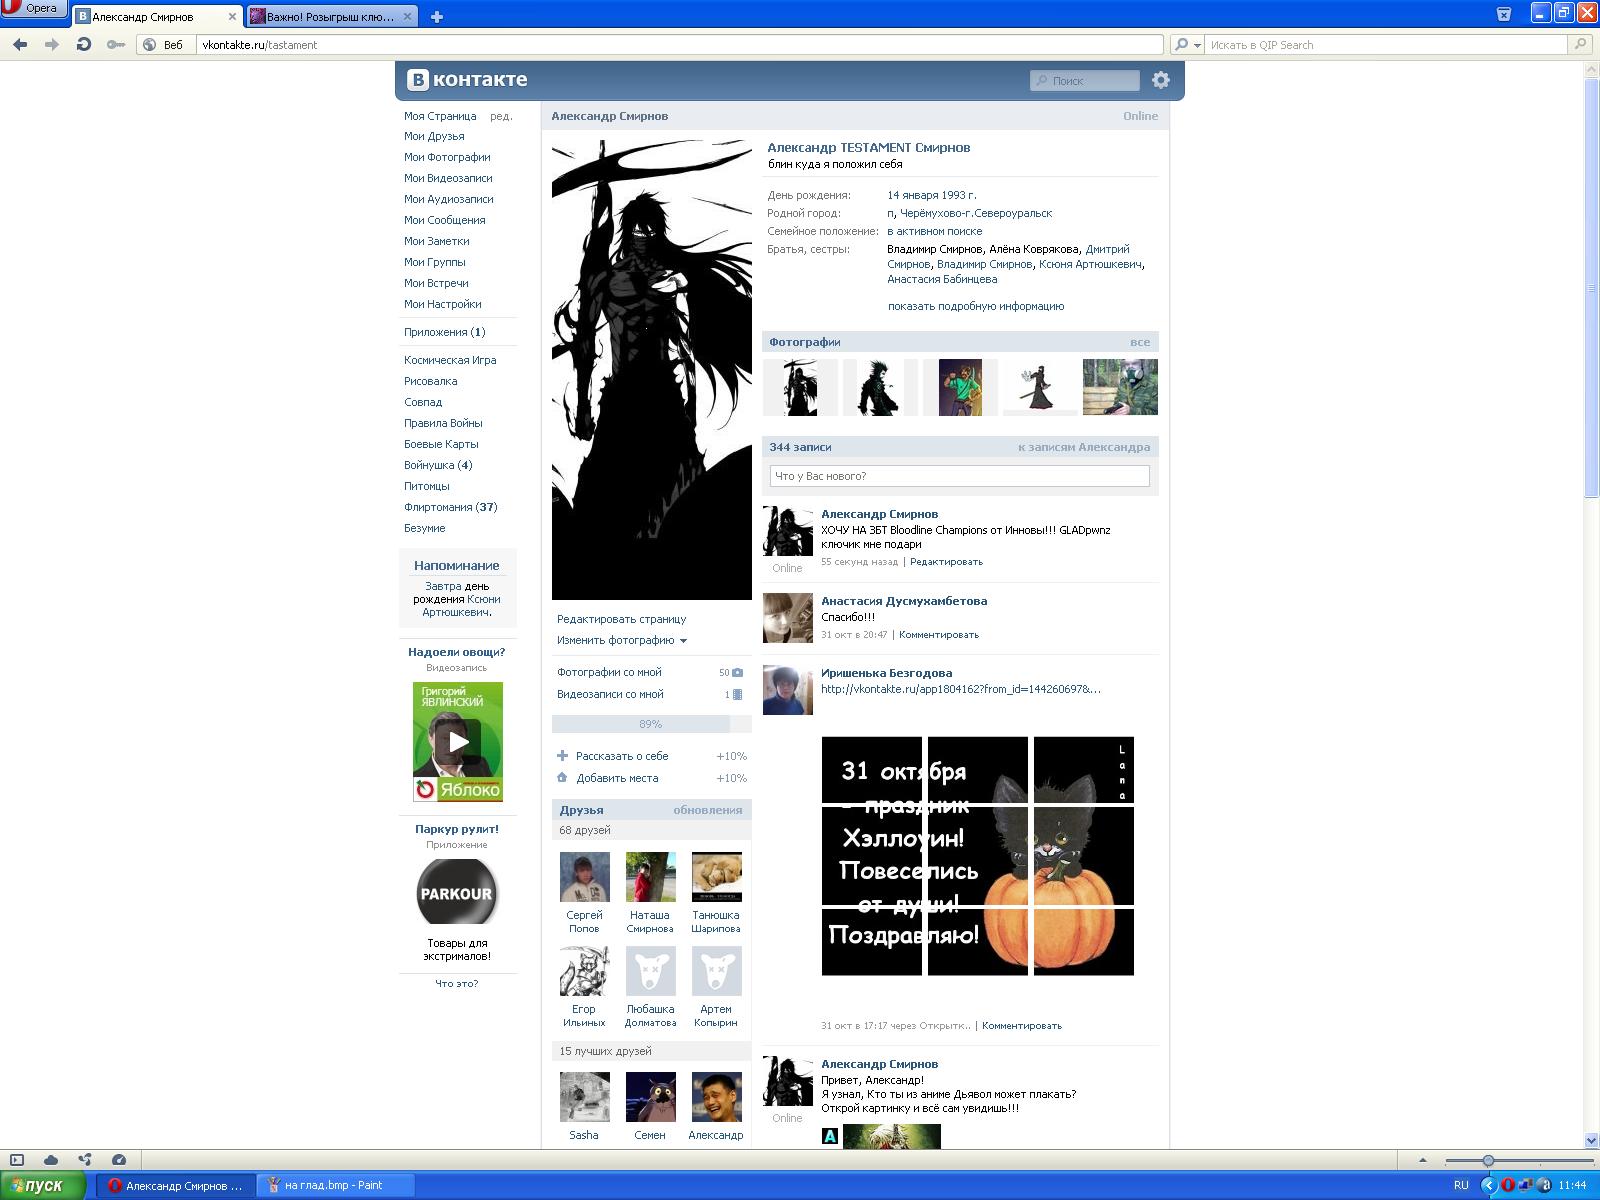
Task: Click the VKontakte logo in header
Action: coord(467,80)
